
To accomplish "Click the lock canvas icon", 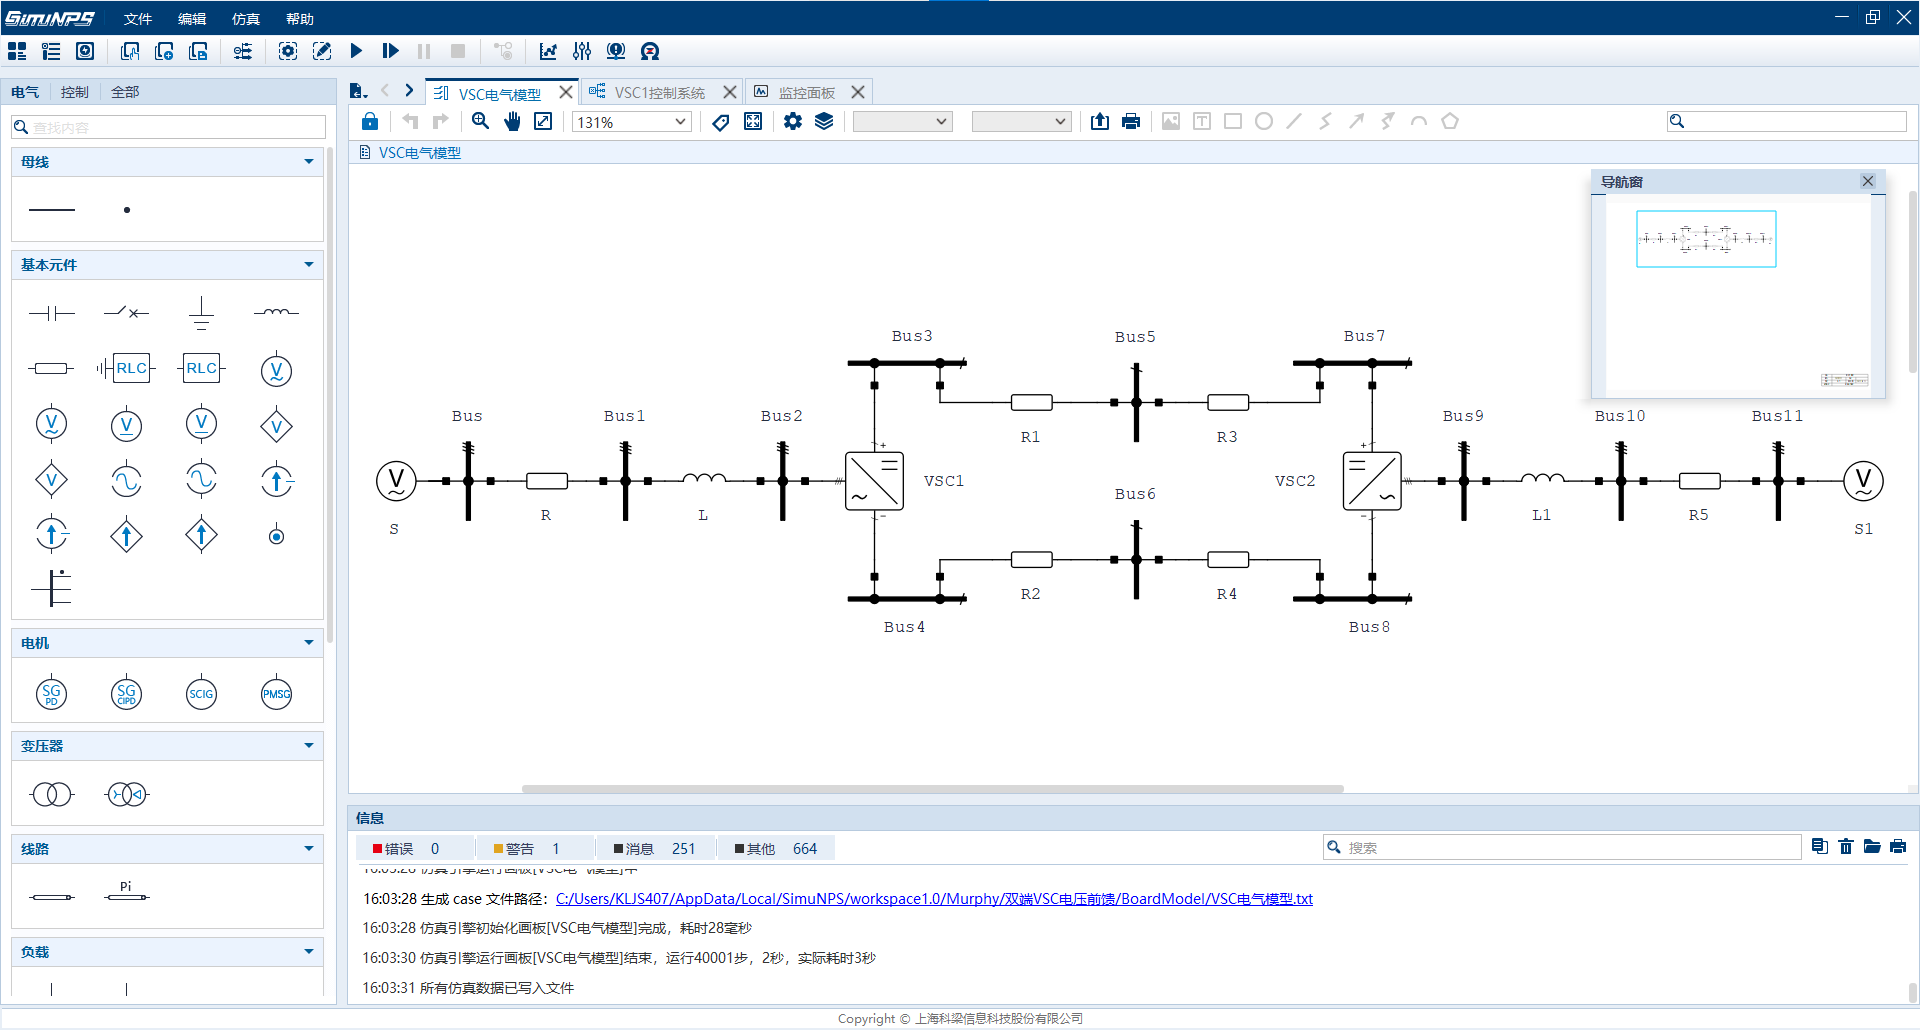I will coord(370,121).
